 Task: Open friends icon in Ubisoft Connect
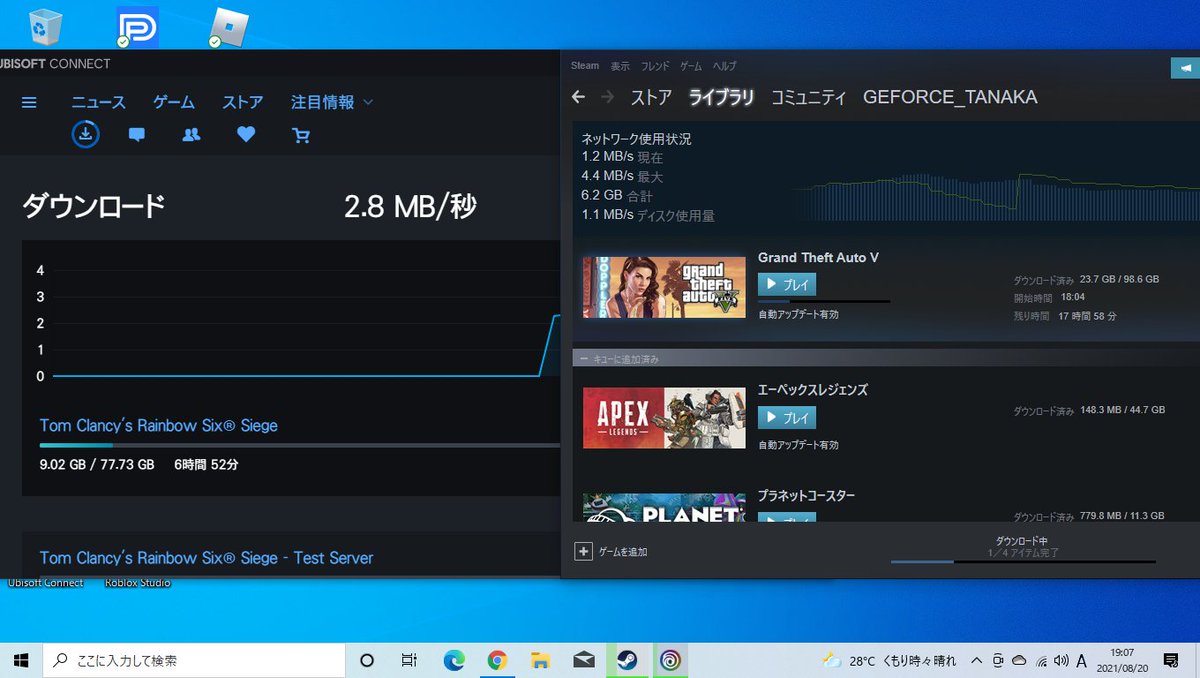click(x=192, y=135)
